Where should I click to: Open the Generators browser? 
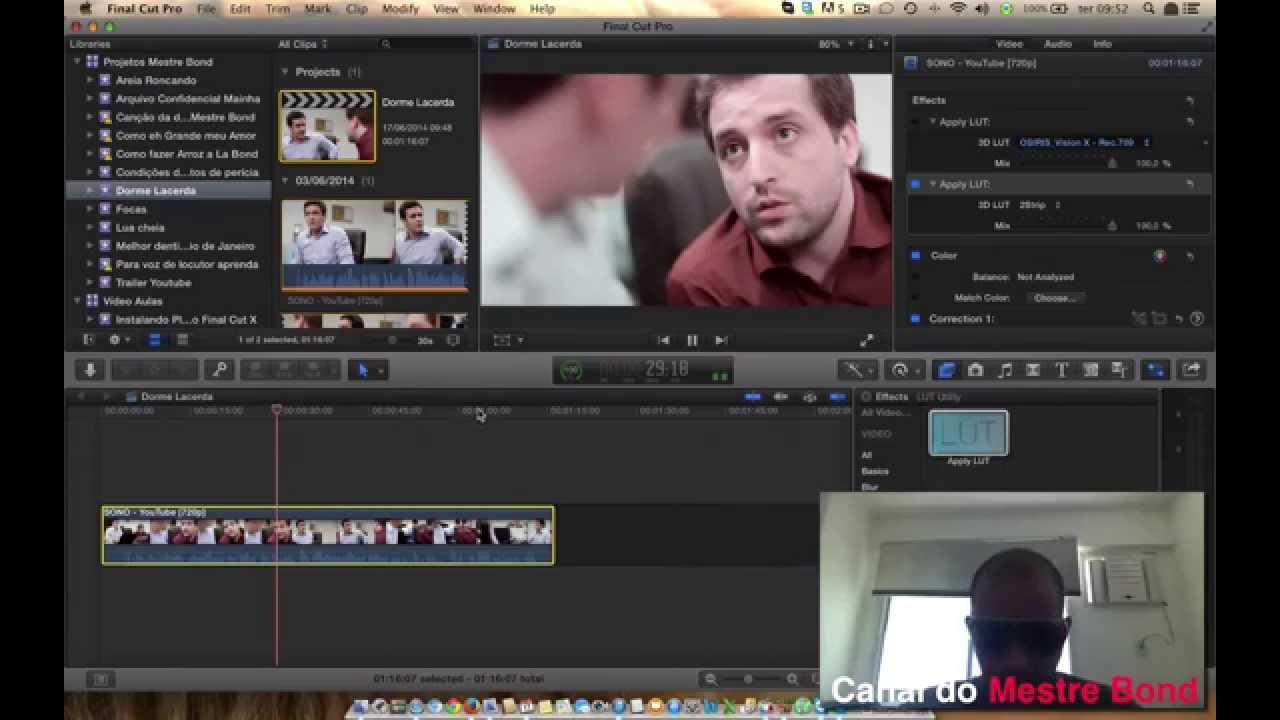(x=1091, y=370)
